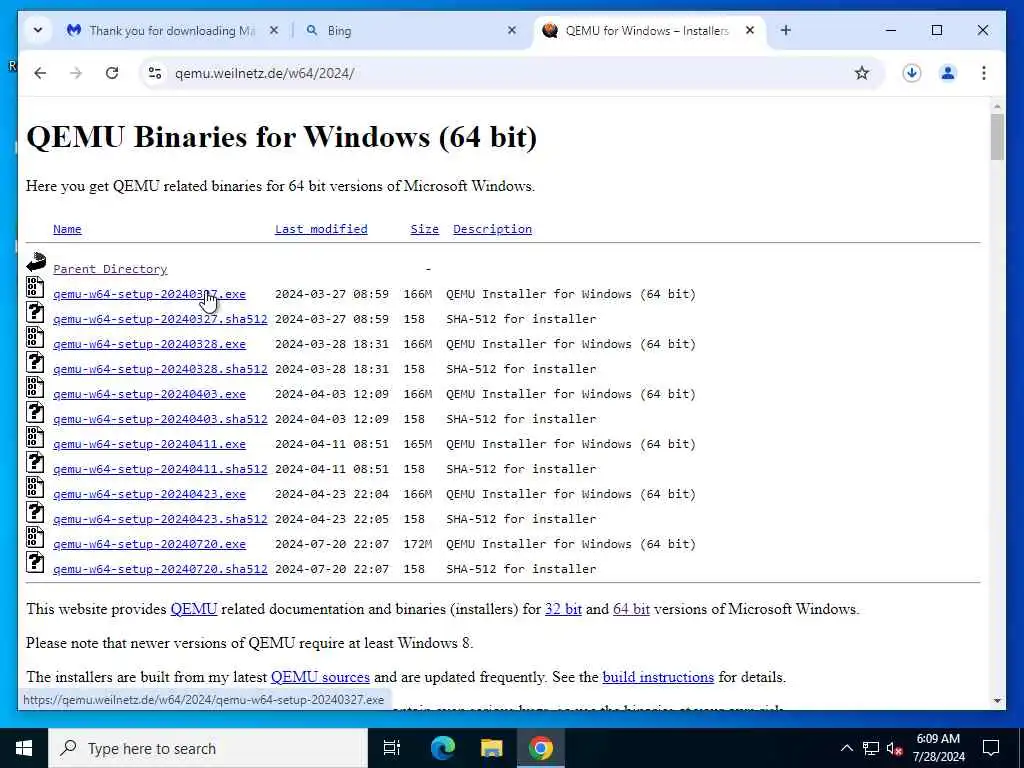Image resolution: width=1024 pixels, height=768 pixels.
Task: Download qemu-w64-setup-20240327.exe
Action: (x=150, y=295)
